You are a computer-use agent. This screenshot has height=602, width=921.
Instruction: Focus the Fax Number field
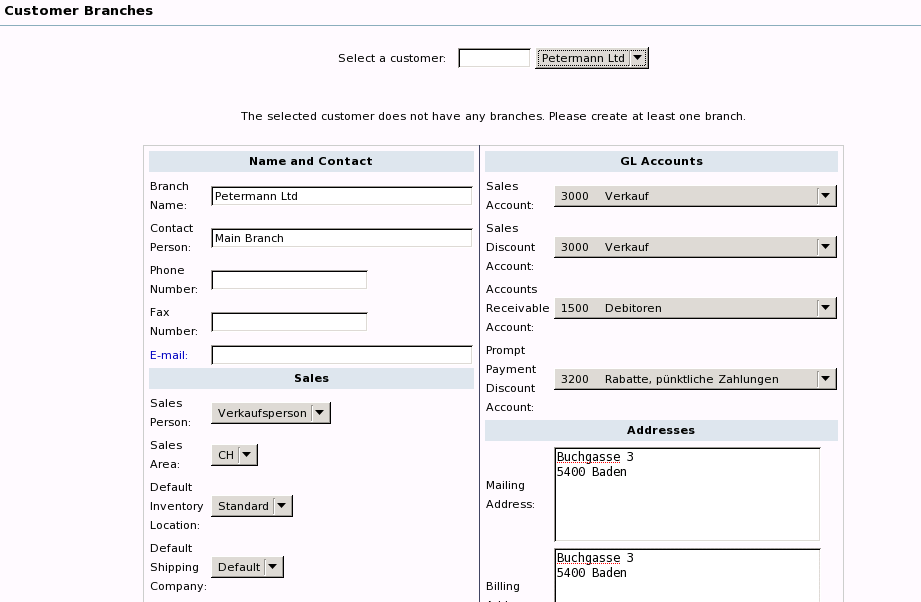[289, 322]
